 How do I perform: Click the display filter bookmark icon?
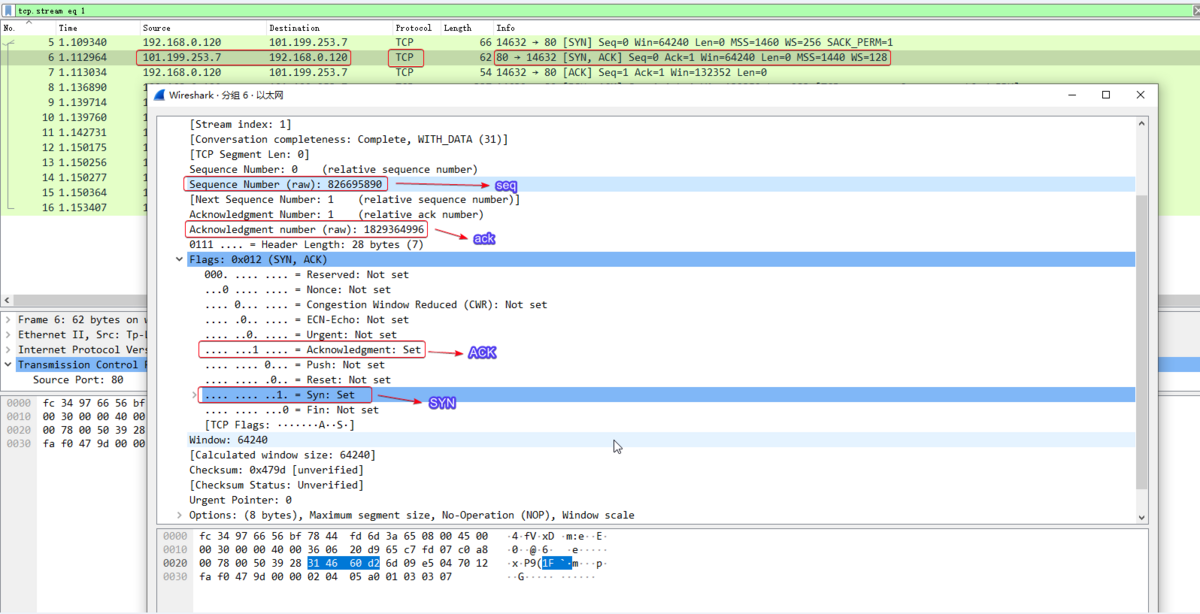pos(8,10)
